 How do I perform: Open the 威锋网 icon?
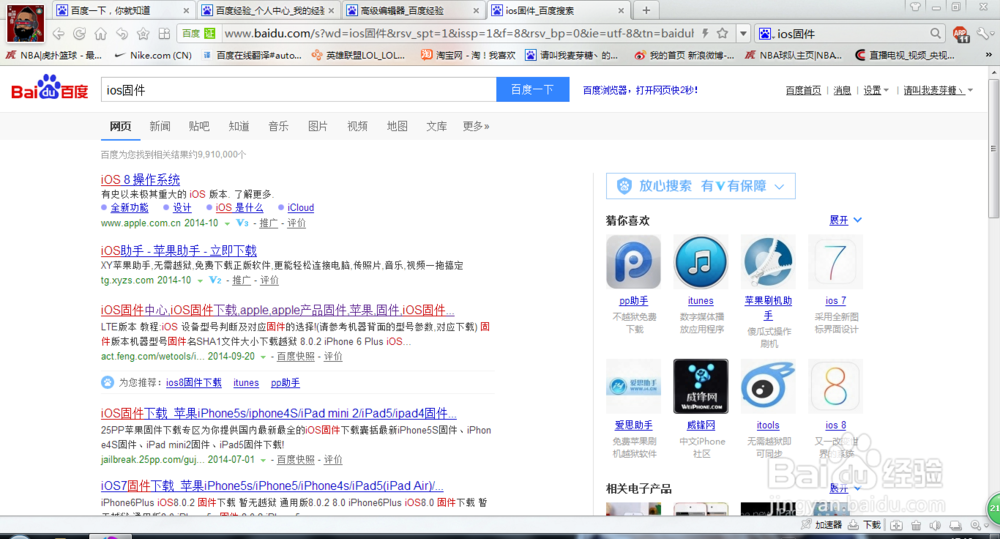click(700, 387)
